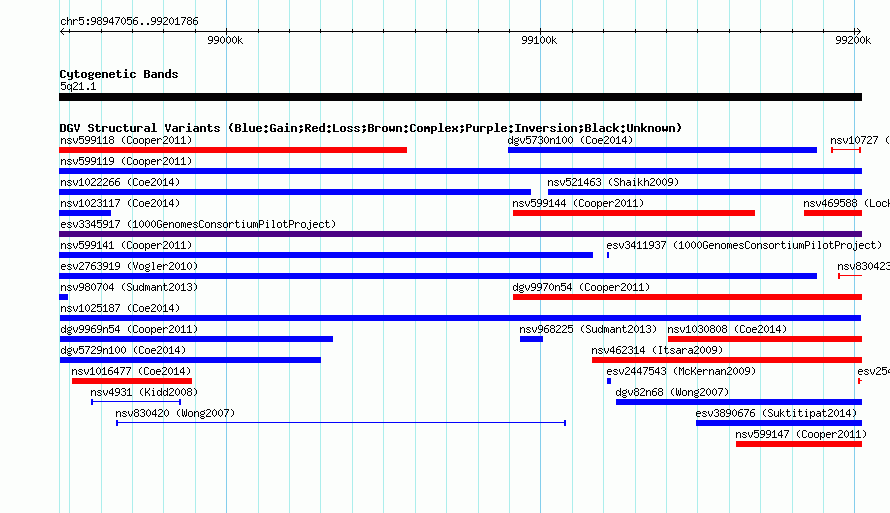Select the blue dgv82n68 gain bar
The image size is (890, 513).
[x=739, y=402]
